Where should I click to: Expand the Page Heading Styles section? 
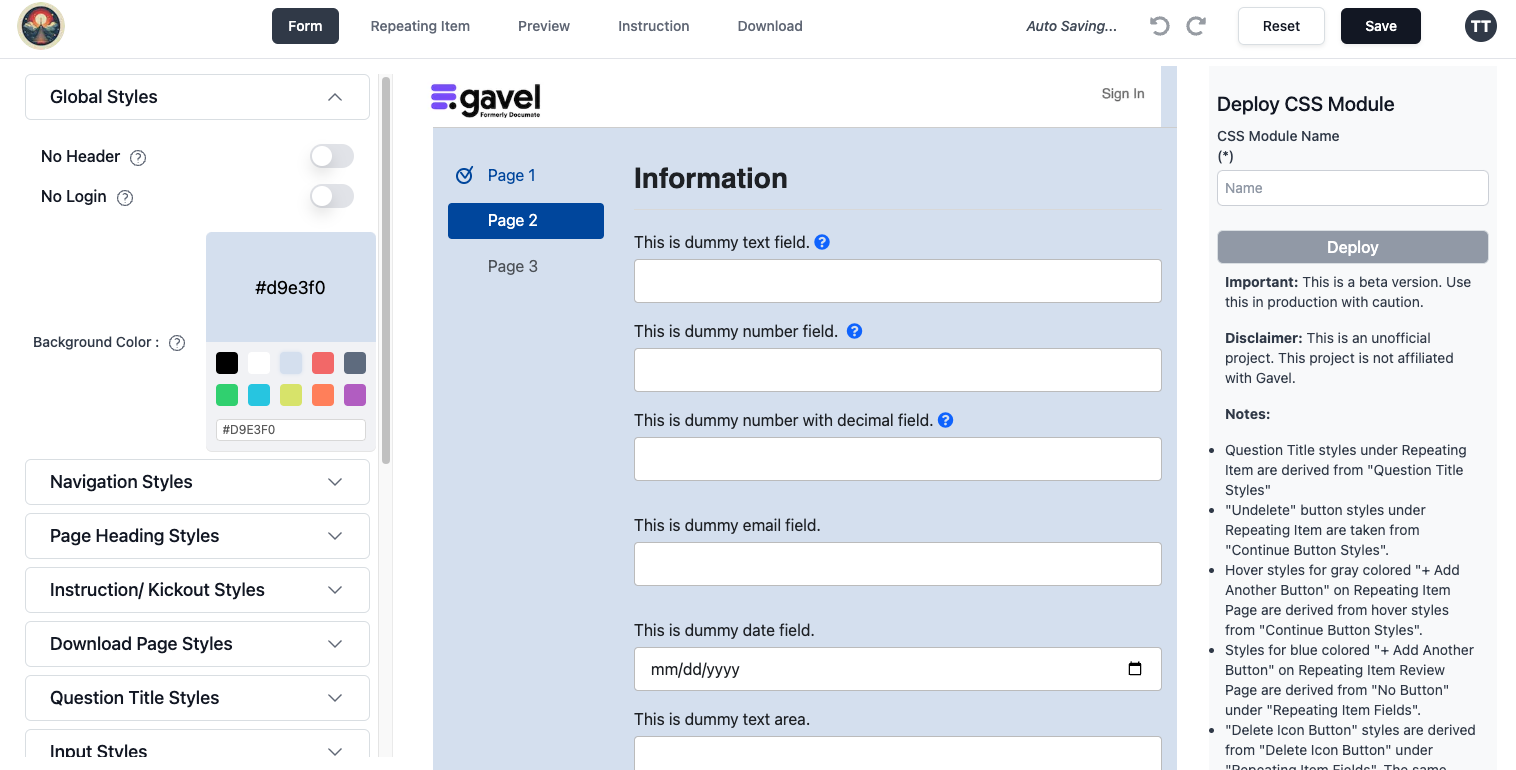point(197,536)
